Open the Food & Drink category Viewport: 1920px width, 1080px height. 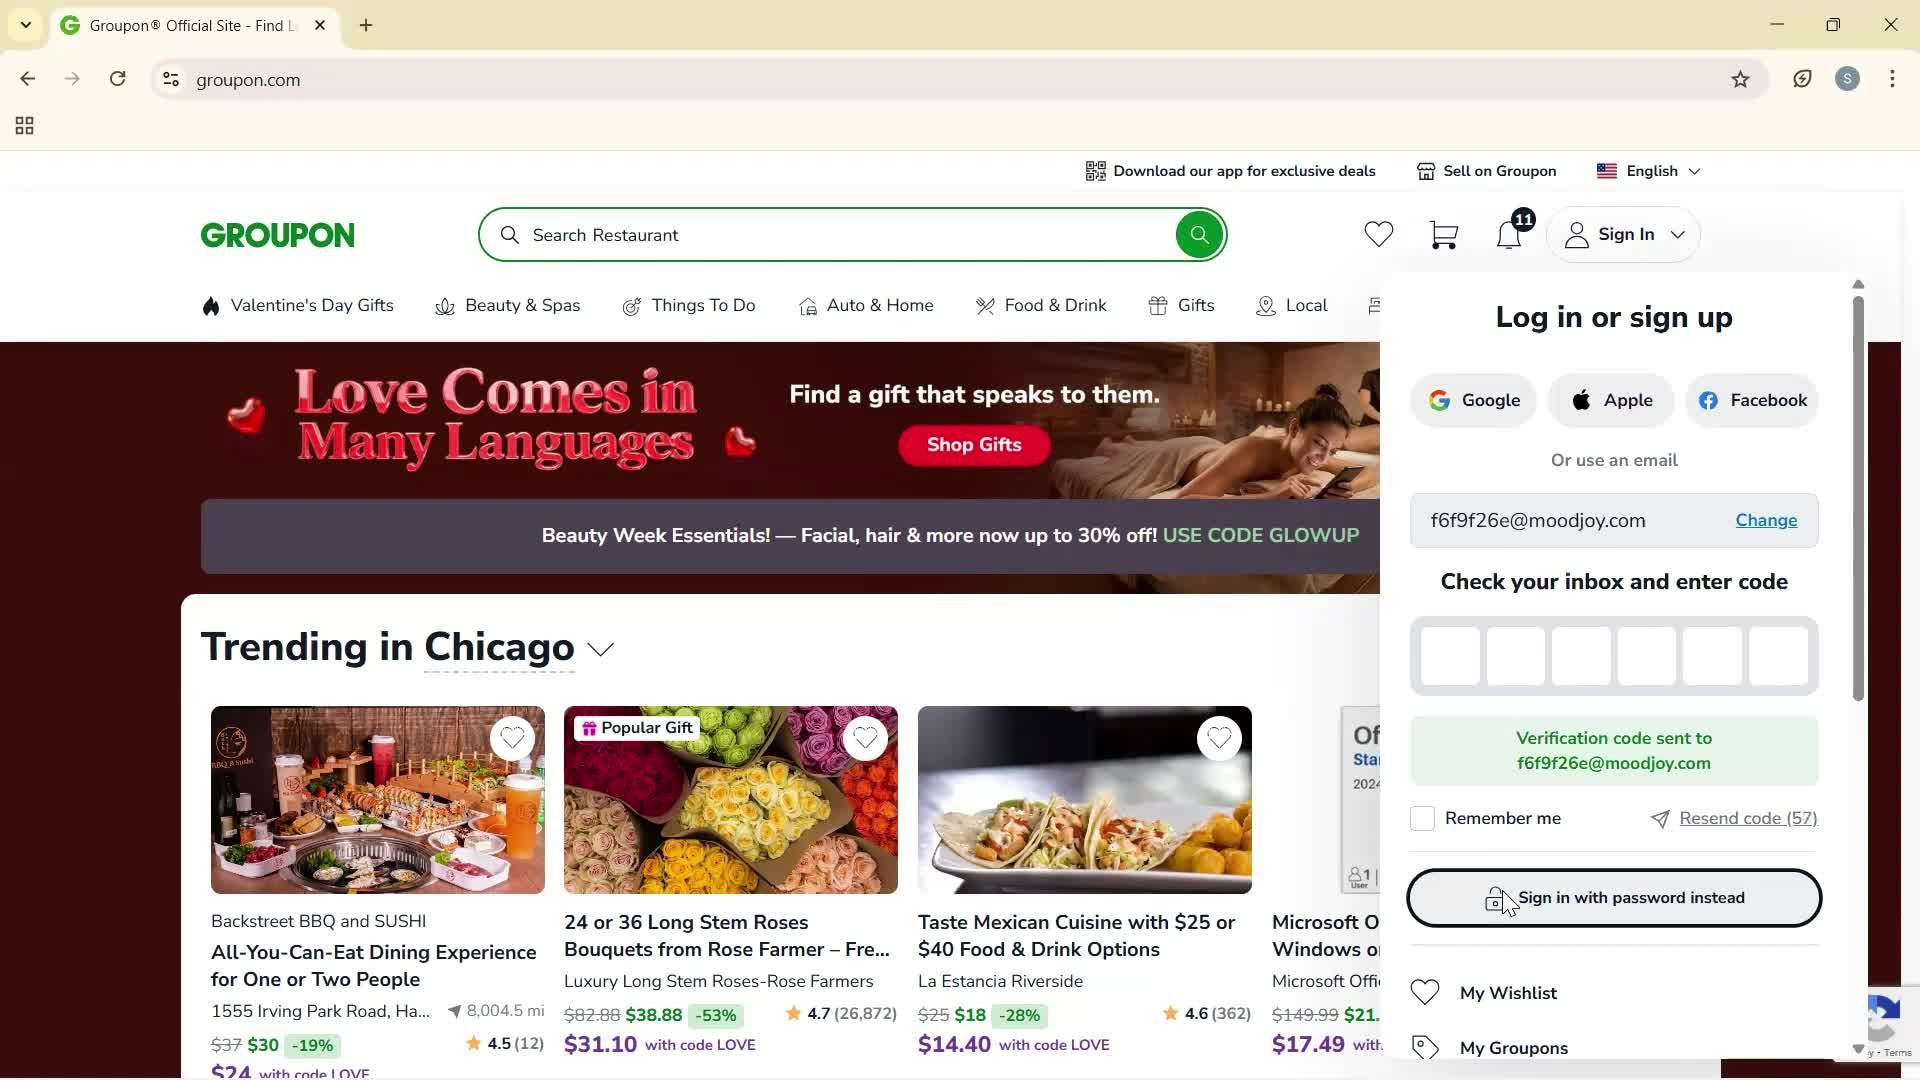coord(1041,306)
